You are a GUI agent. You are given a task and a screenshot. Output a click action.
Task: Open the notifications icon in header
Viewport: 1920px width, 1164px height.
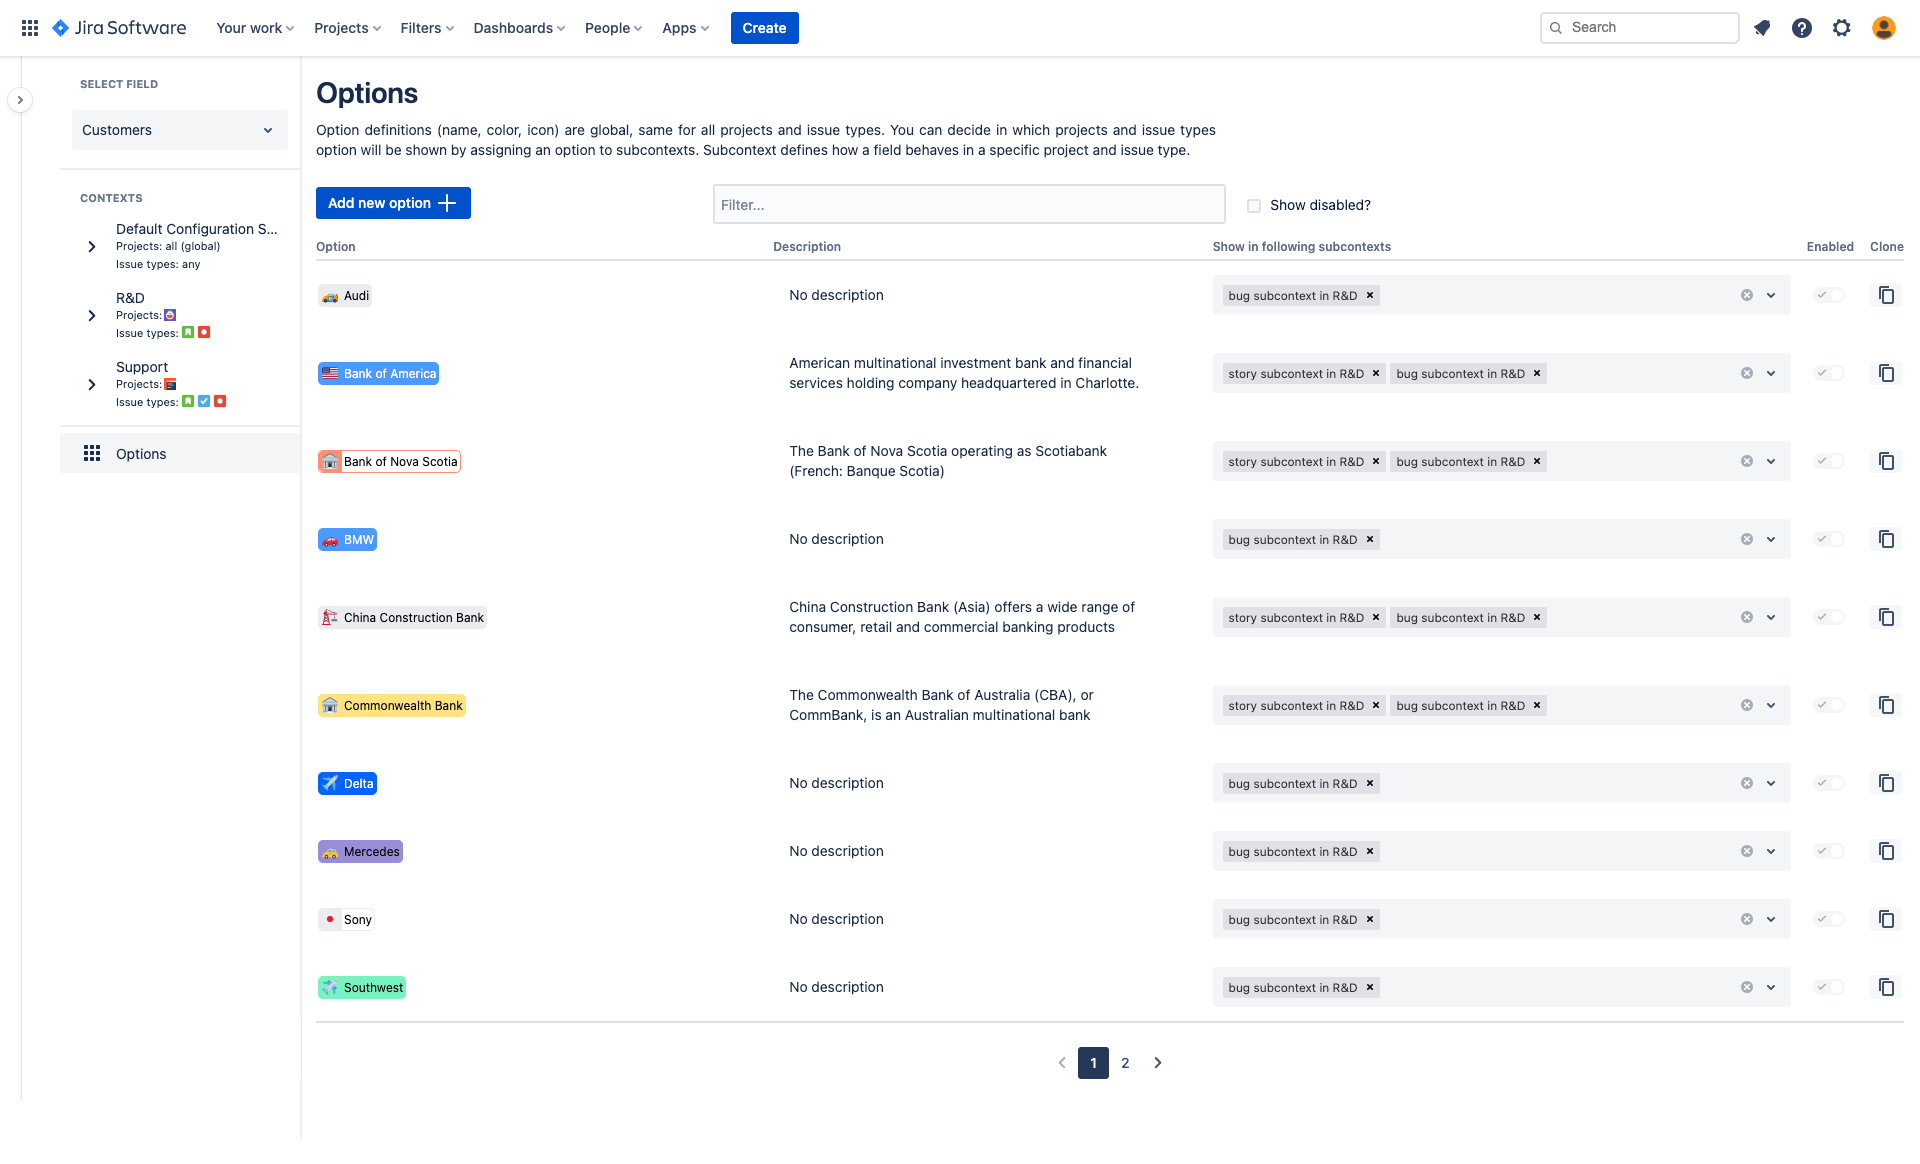click(1762, 28)
